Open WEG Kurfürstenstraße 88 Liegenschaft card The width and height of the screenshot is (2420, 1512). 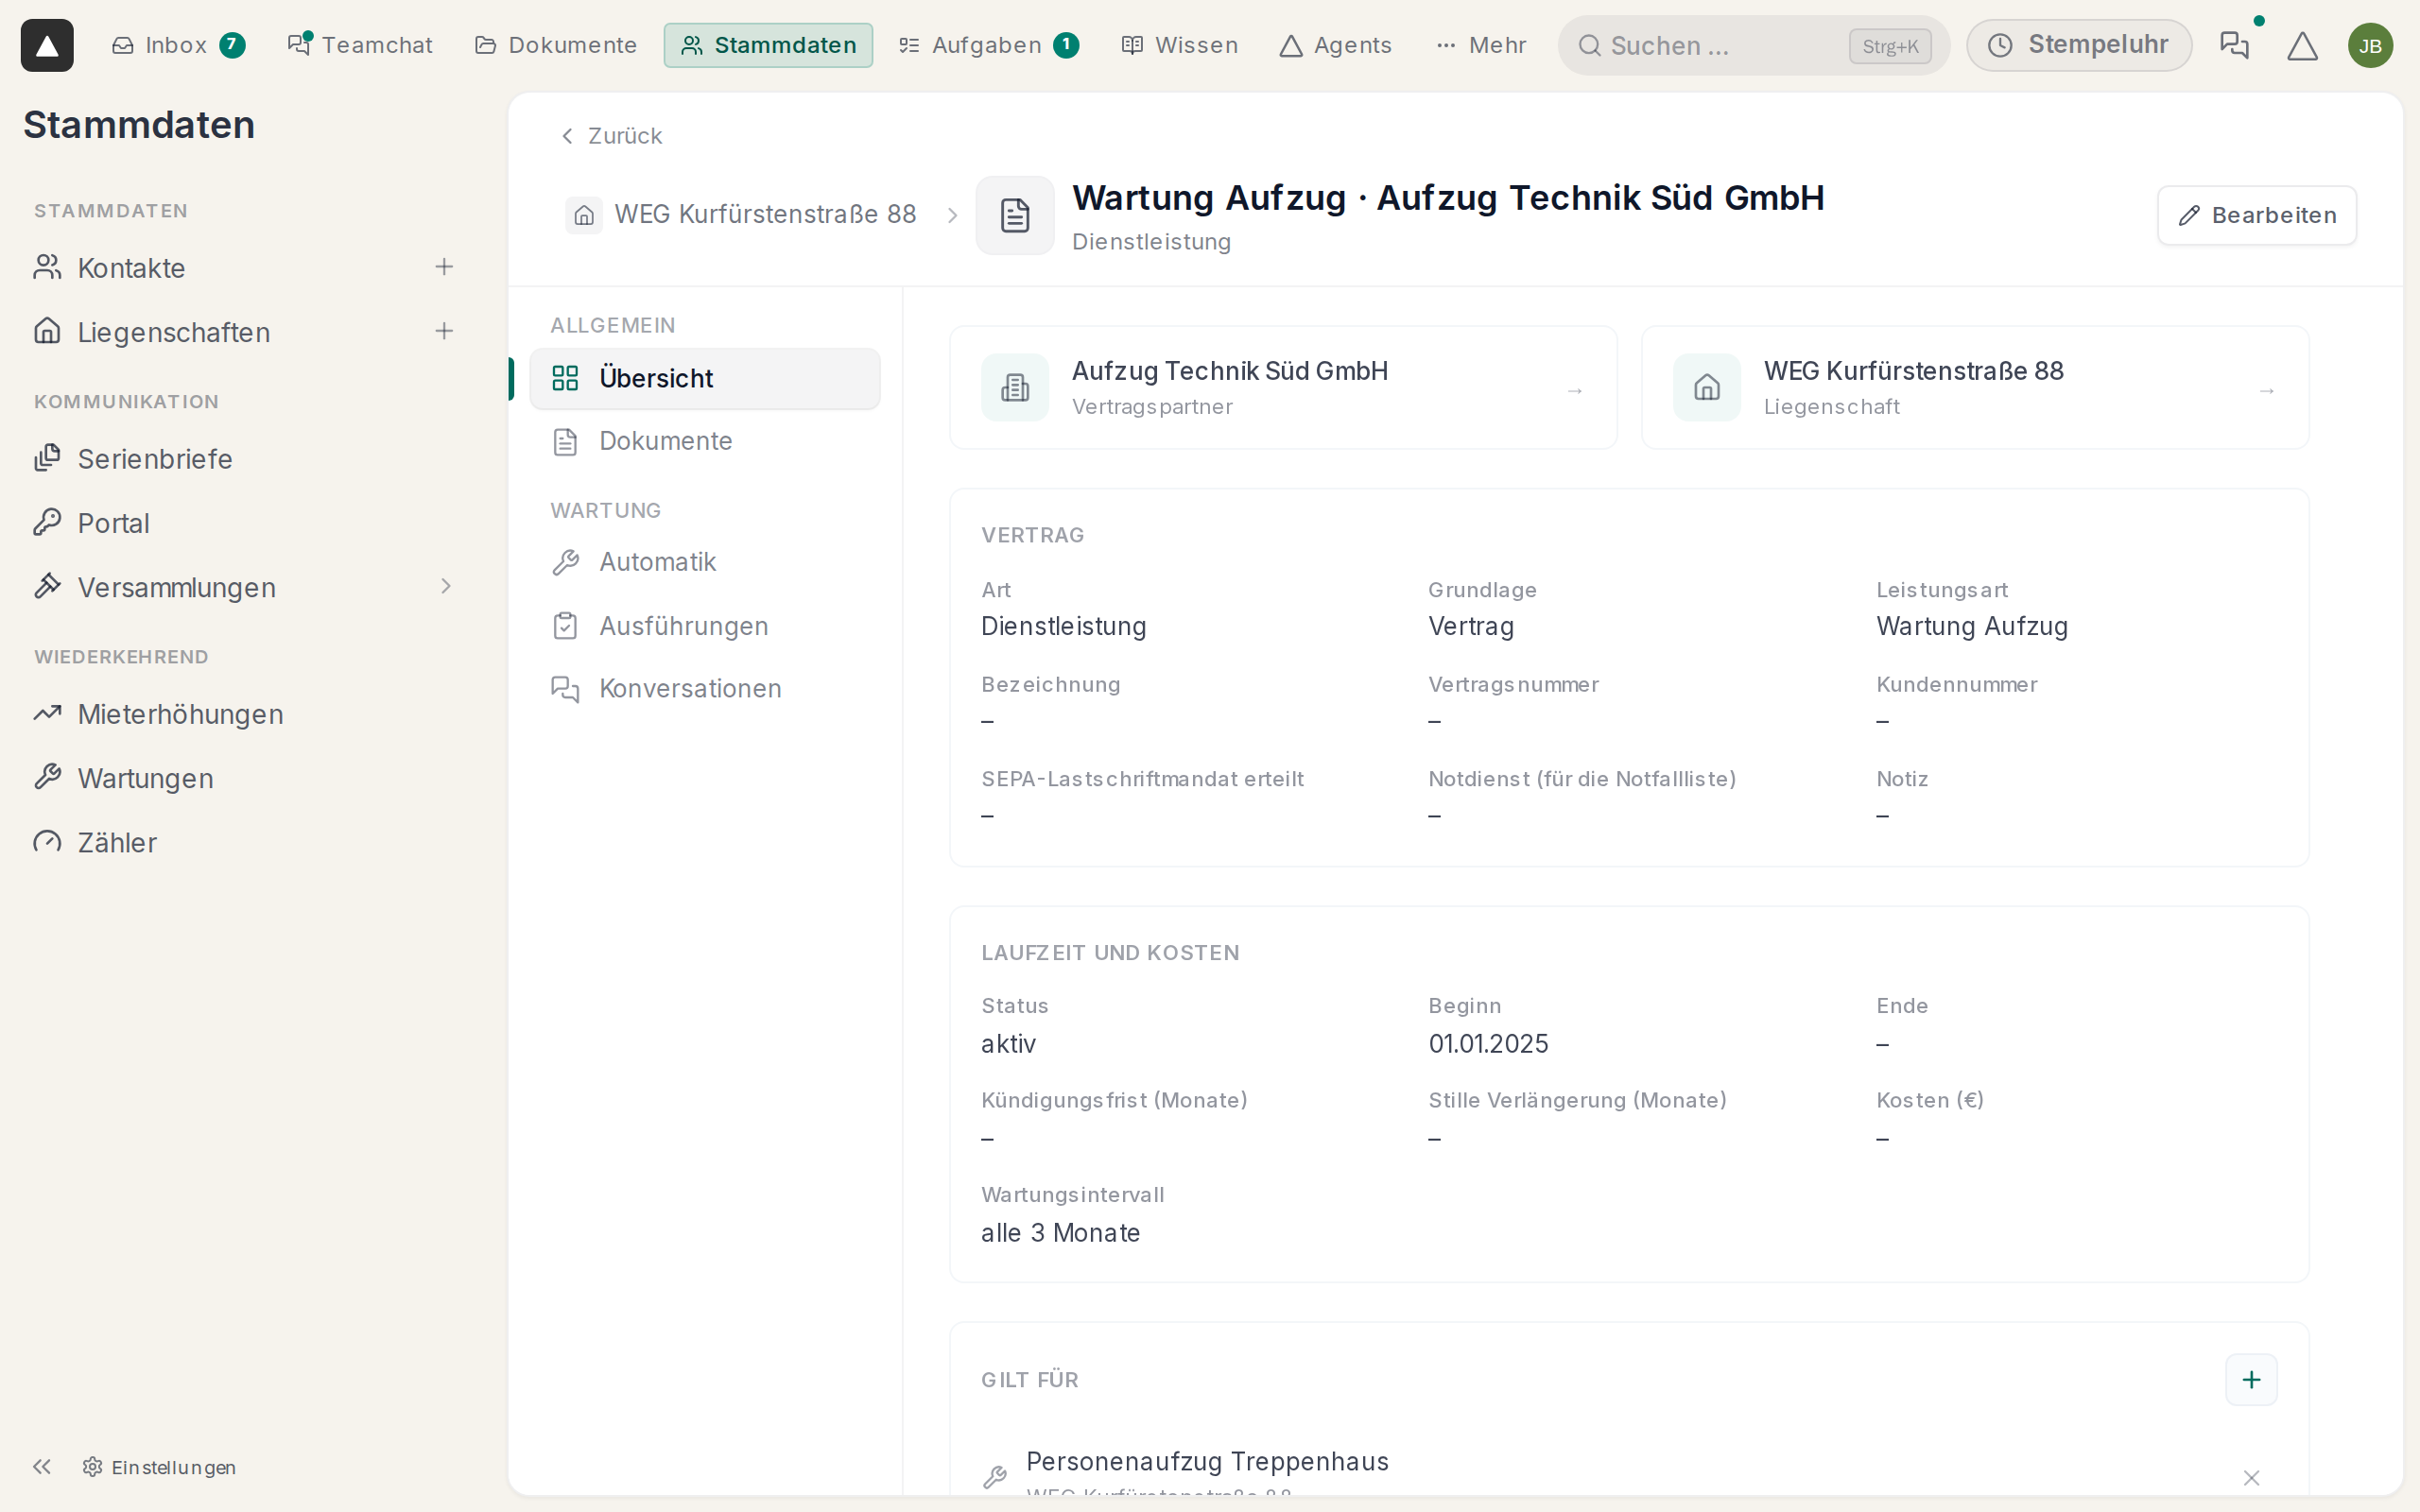(1975, 387)
